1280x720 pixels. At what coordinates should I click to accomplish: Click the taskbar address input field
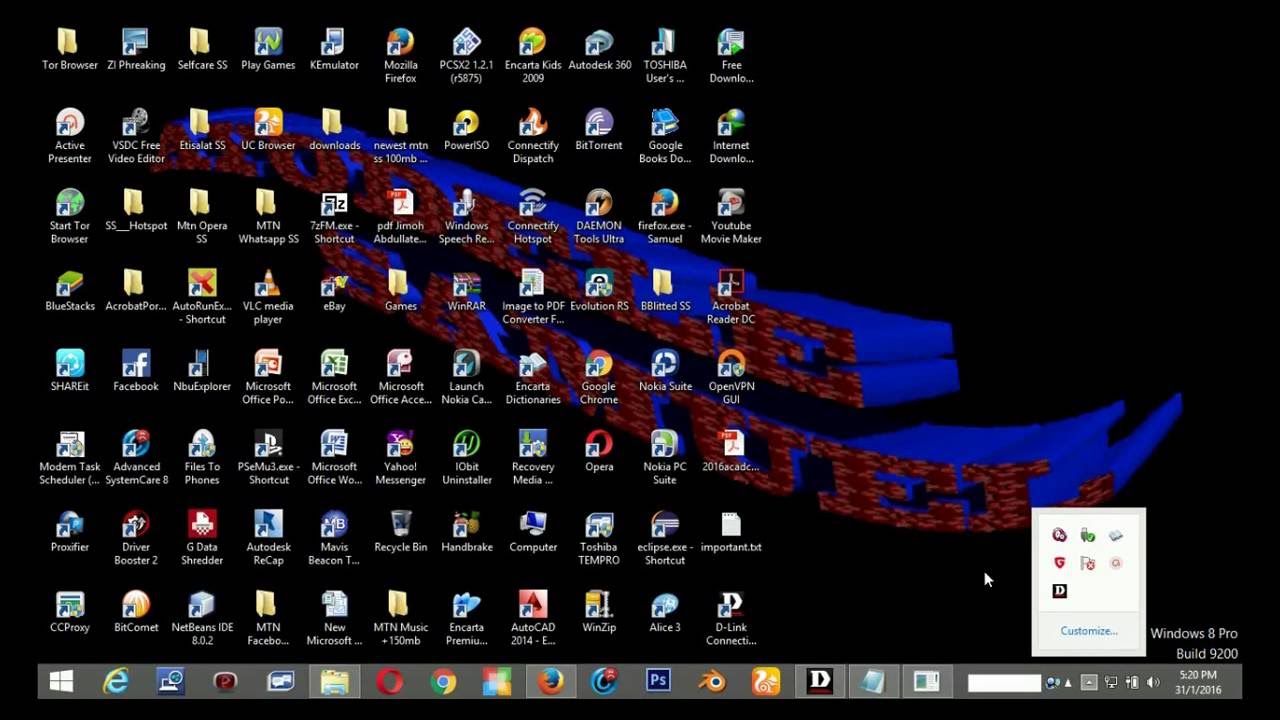[1004, 683]
